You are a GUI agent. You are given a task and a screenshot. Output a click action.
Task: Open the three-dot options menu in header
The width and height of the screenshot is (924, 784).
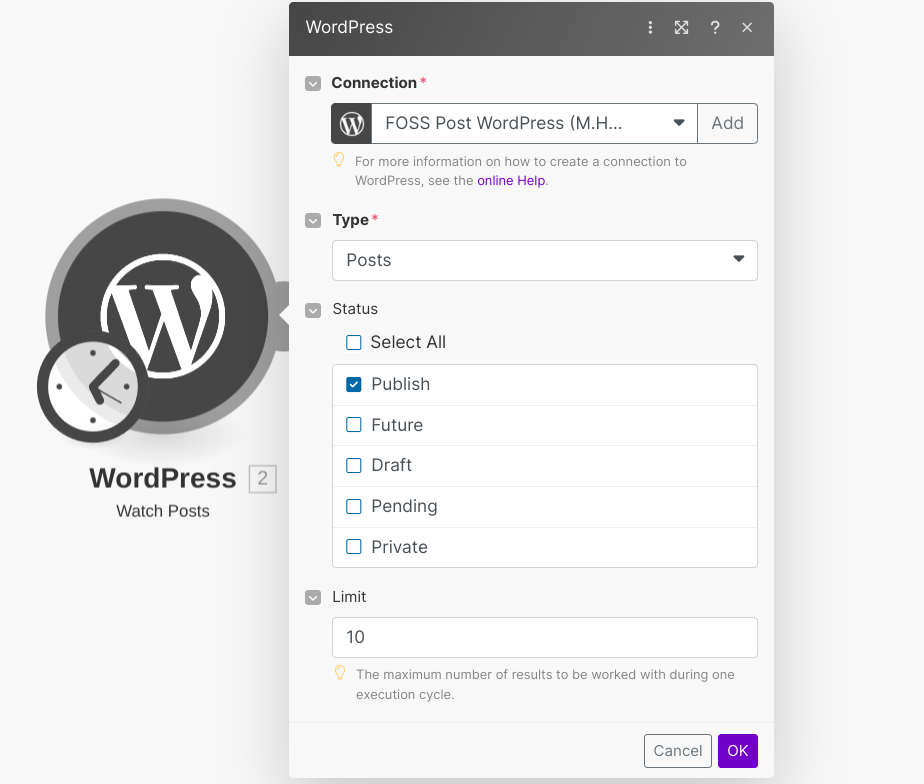pos(650,28)
